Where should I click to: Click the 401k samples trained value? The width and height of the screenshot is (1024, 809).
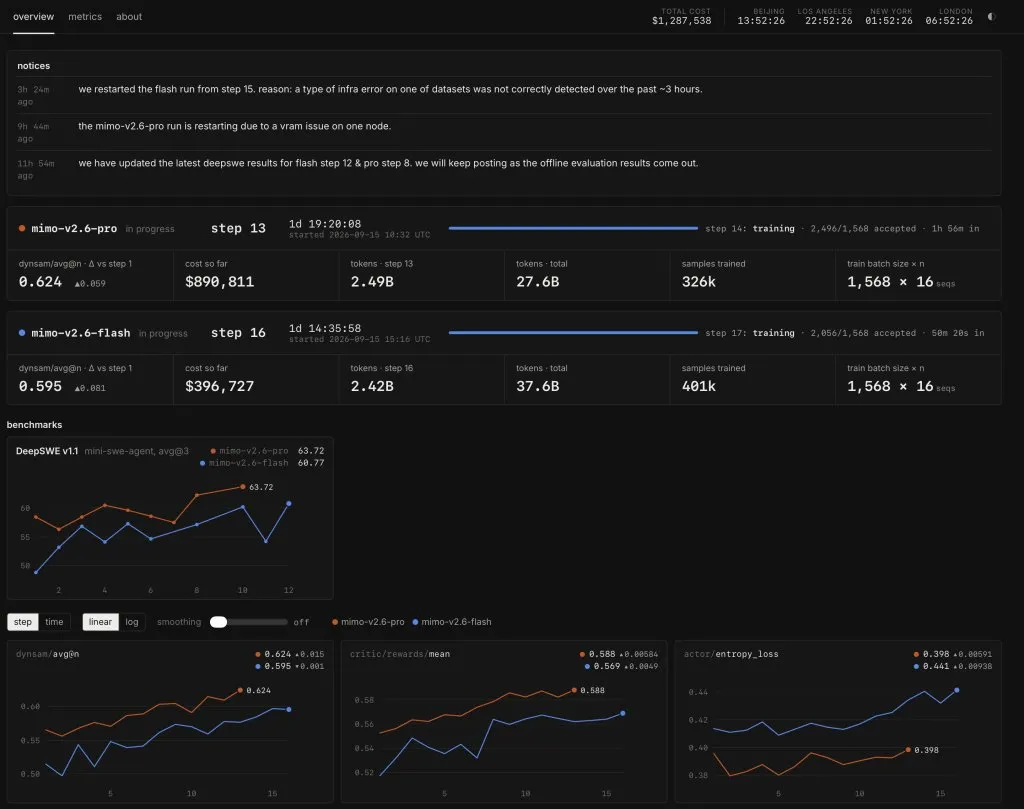[x=699, y=387]
